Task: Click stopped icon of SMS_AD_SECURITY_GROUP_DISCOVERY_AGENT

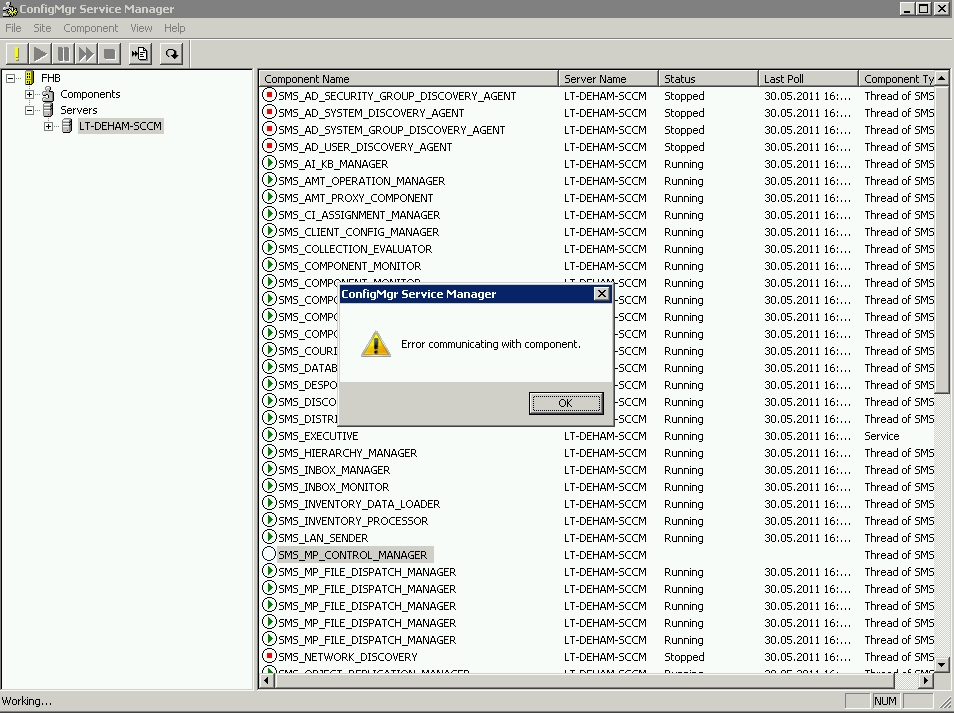Action: [269, 96]
